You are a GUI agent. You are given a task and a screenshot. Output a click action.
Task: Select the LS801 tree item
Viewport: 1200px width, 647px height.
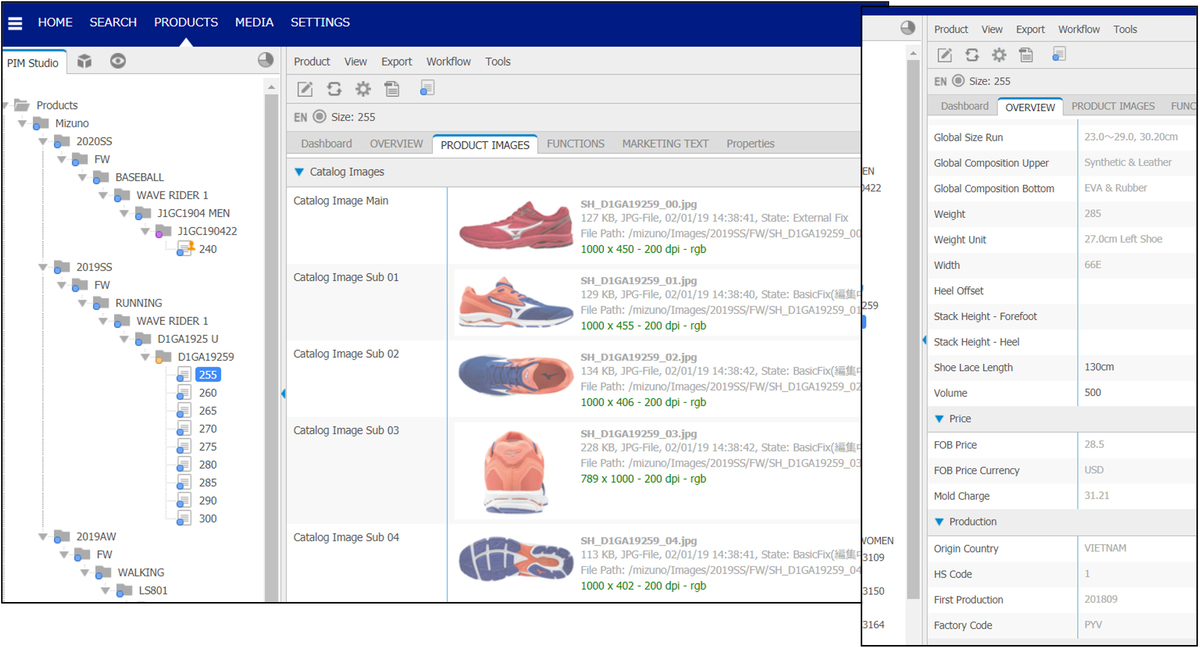click(152, 591)
